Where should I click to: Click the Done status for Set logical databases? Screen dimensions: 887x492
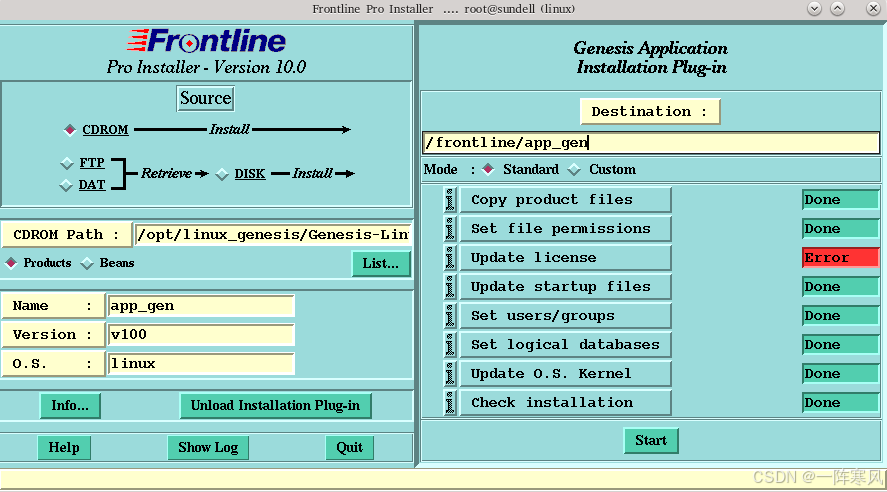point(841,344)
